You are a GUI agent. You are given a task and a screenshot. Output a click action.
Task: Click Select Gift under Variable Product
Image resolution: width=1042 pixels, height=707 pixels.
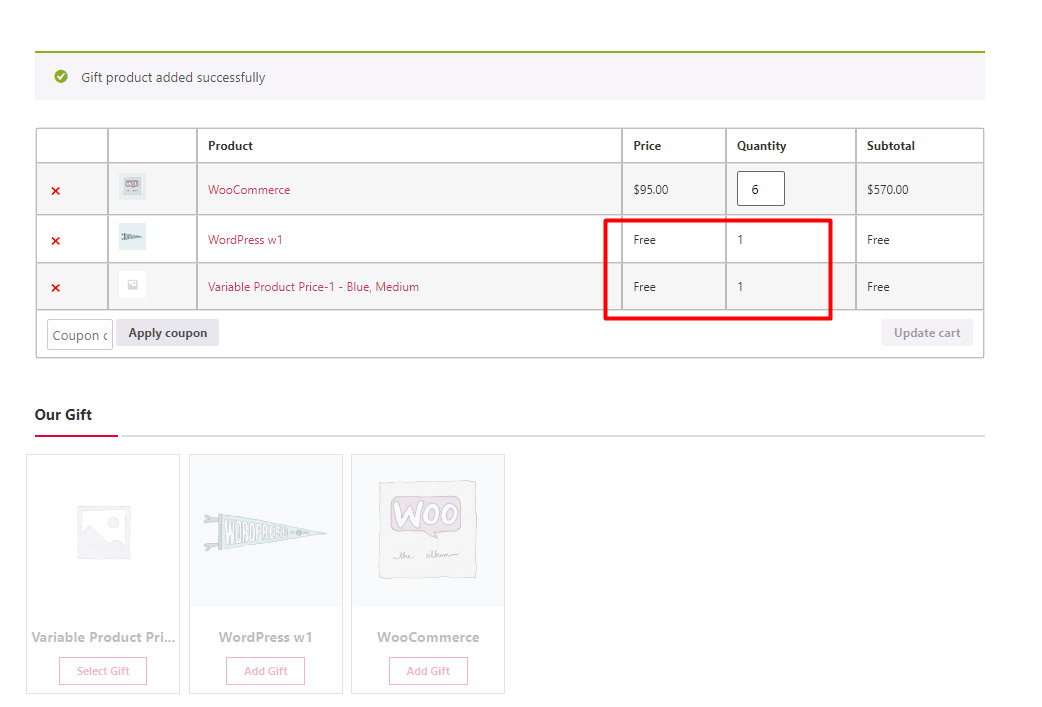(x=103, y=671)
